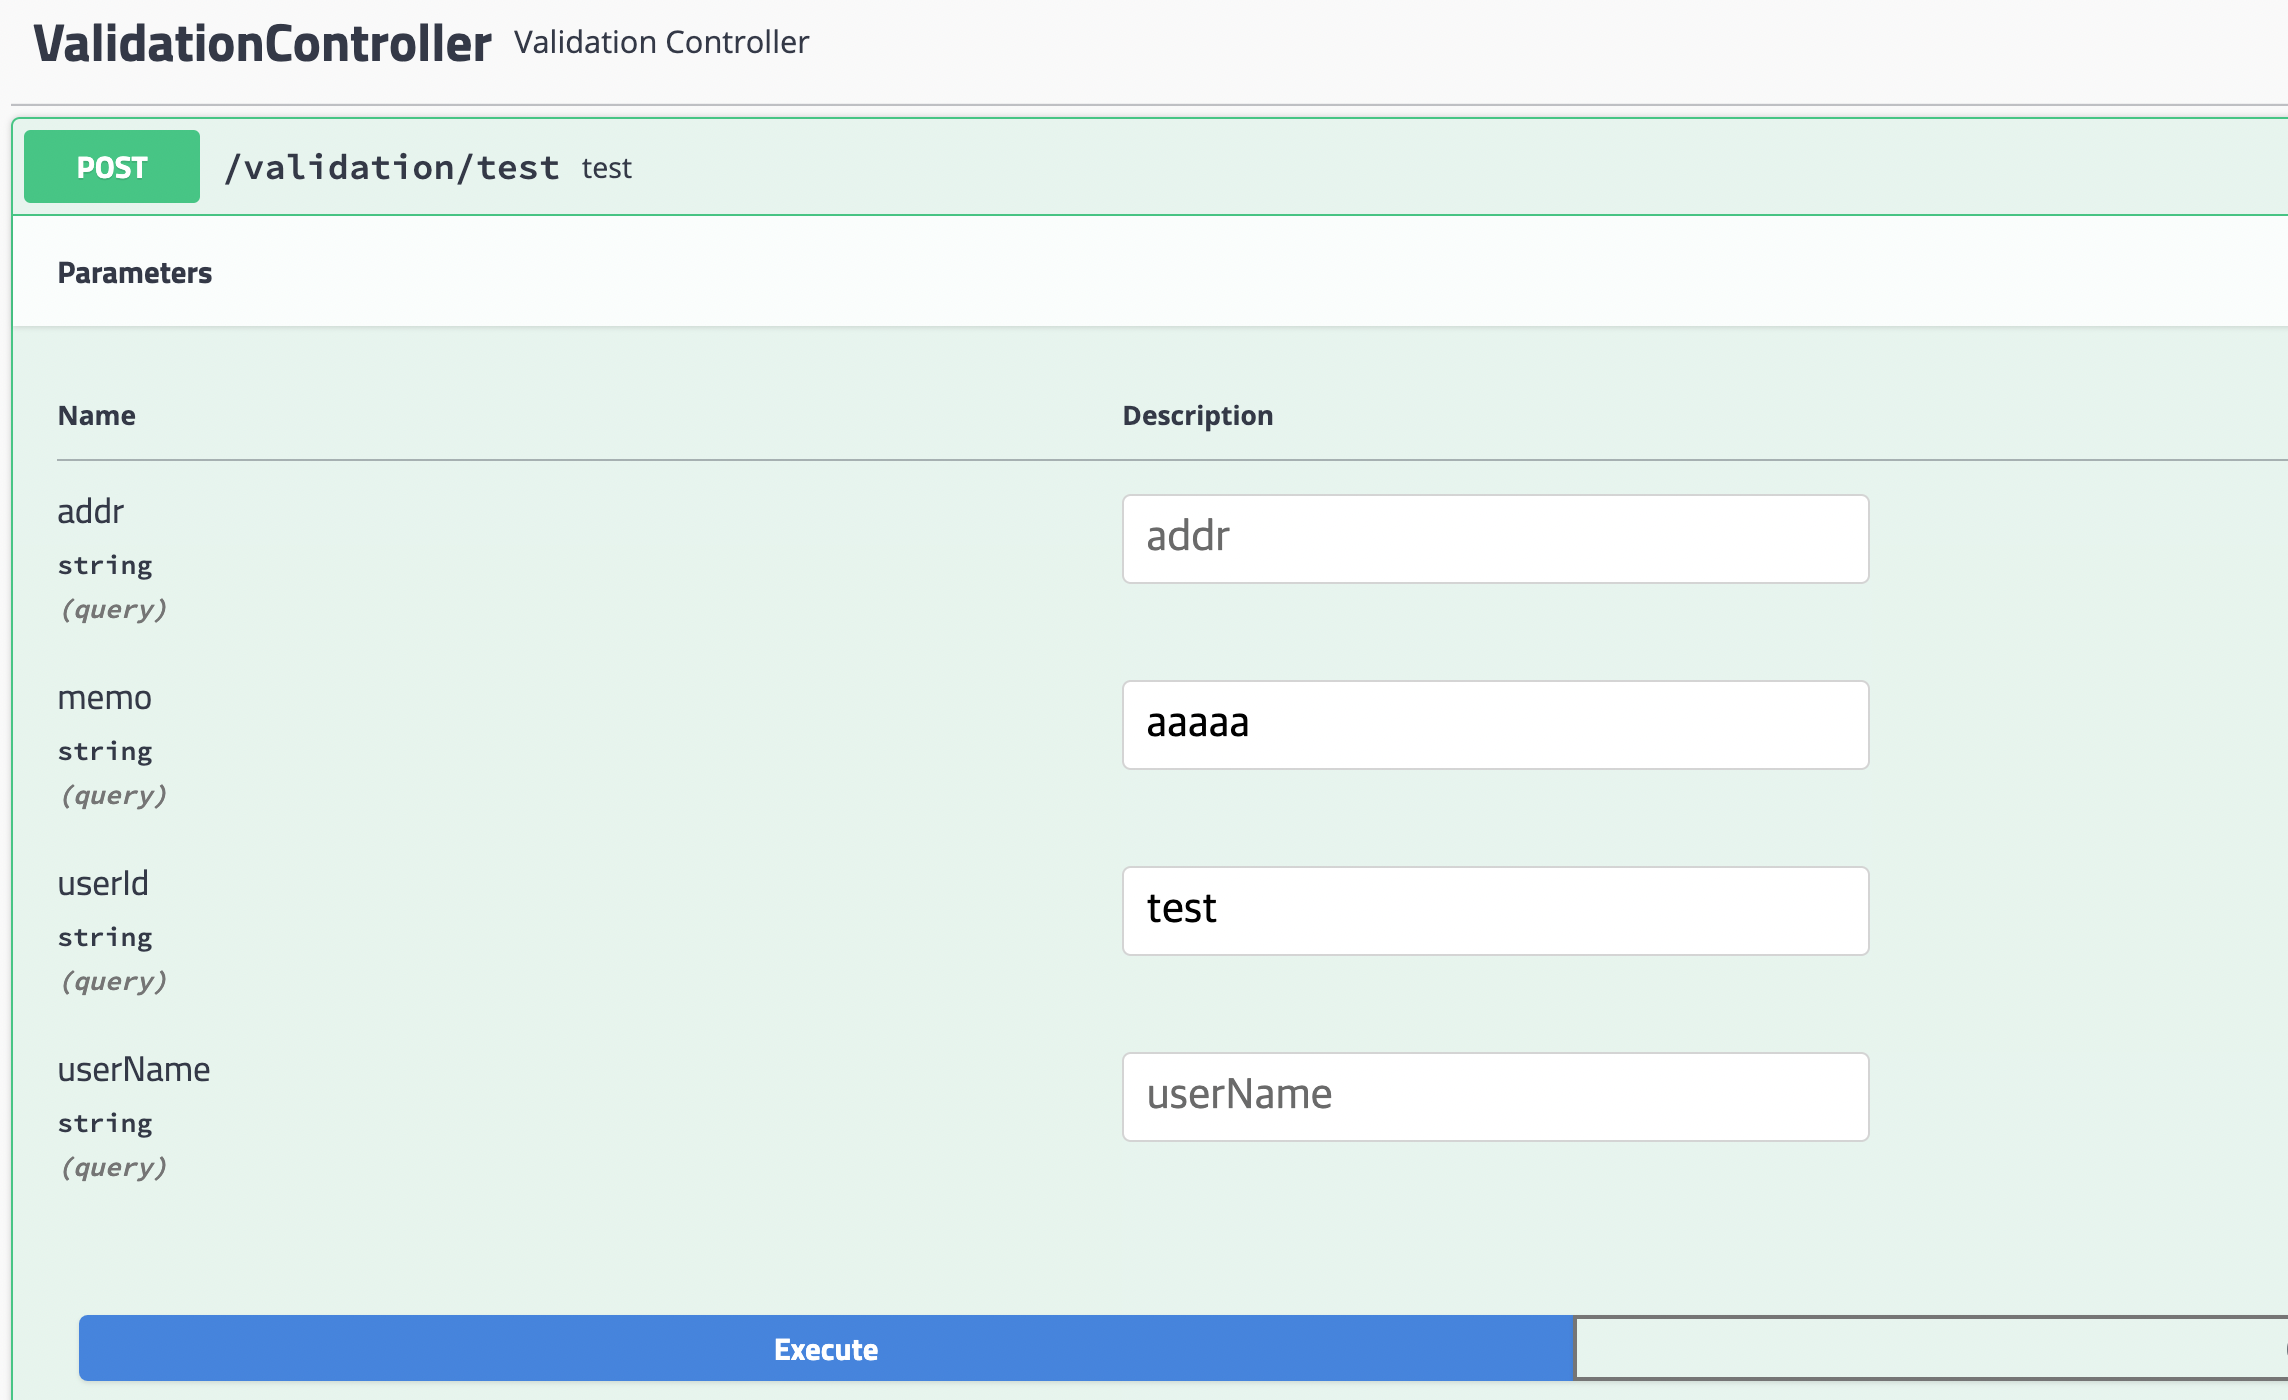The width and height of the screenshot is (2288, 1400).
Task: Click the userId field containing test
Action: [1495, 911]
